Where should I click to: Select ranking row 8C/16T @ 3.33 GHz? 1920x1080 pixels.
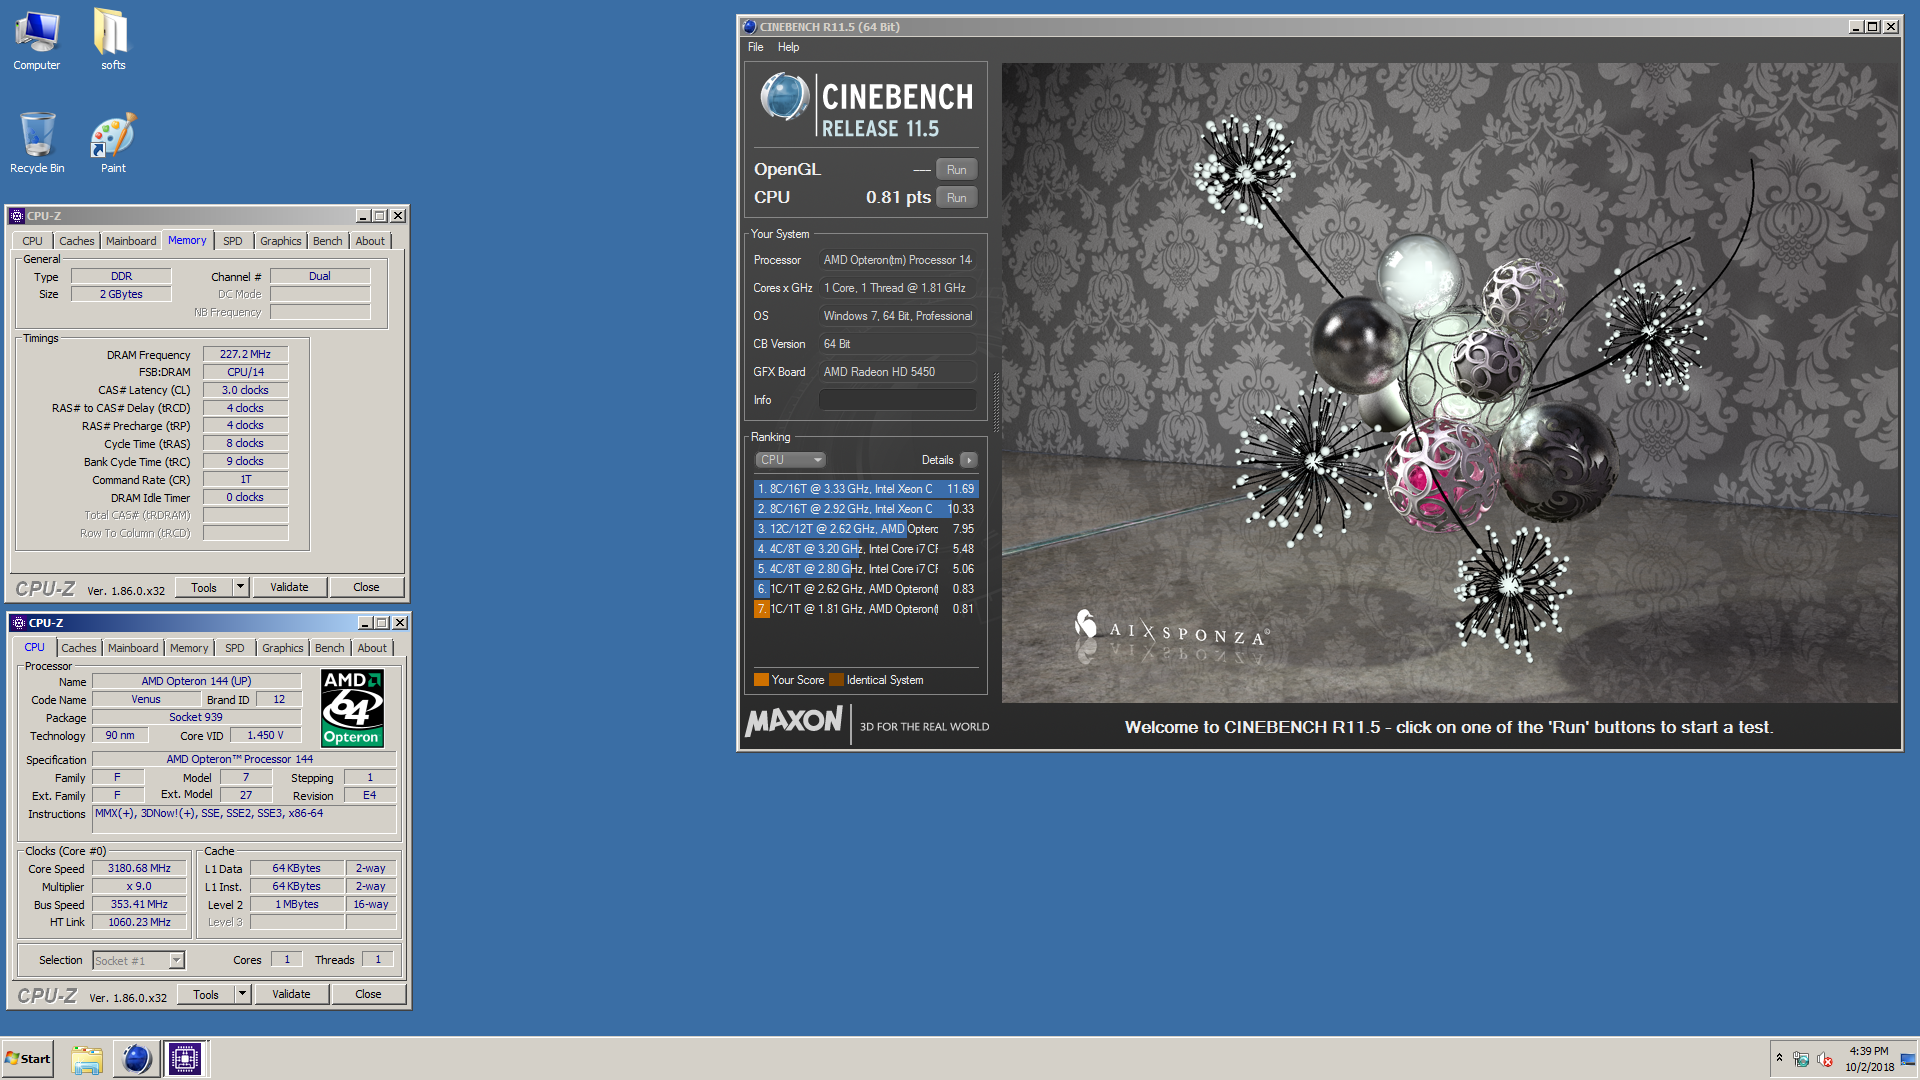[866, 489]
